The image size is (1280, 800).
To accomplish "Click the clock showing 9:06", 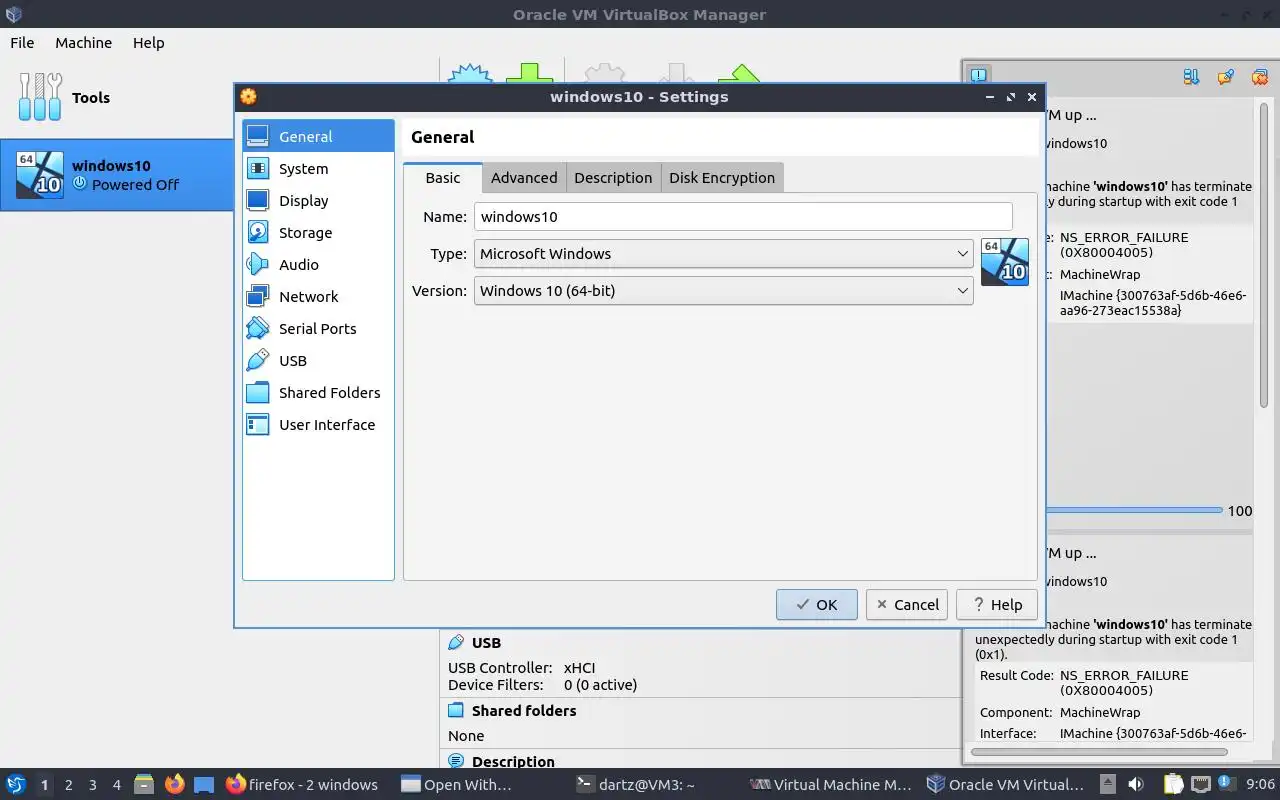I will pyautogui.click(x=1260, y=785).
